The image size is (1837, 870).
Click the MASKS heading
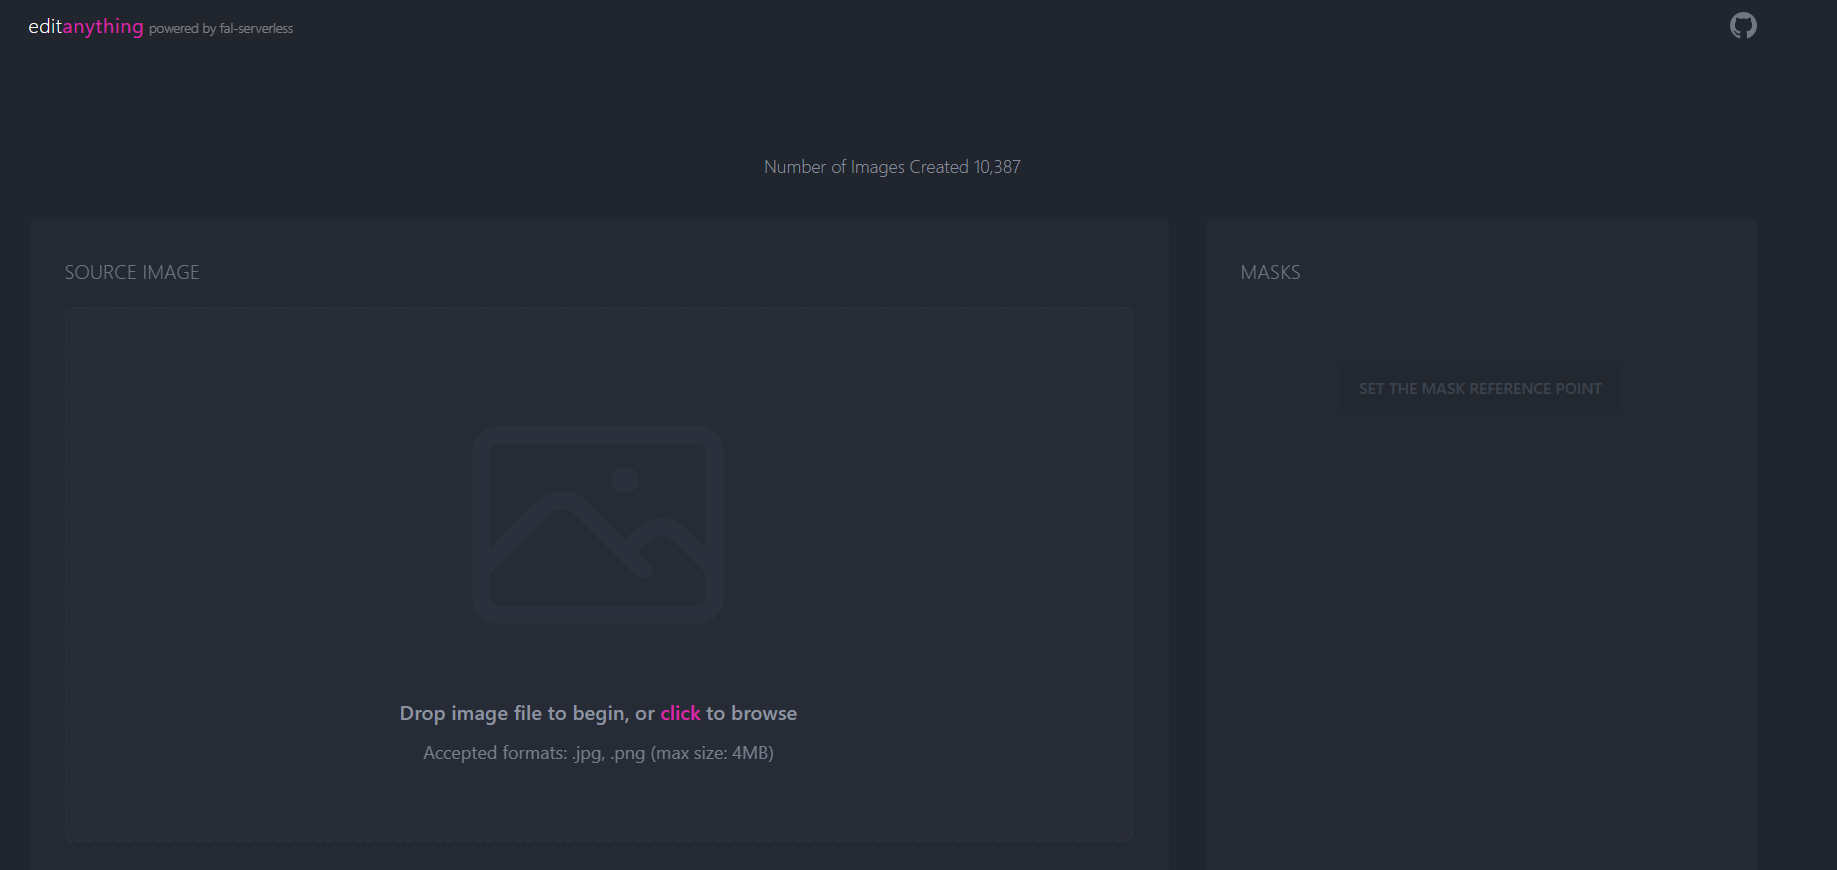point(1270,272)
